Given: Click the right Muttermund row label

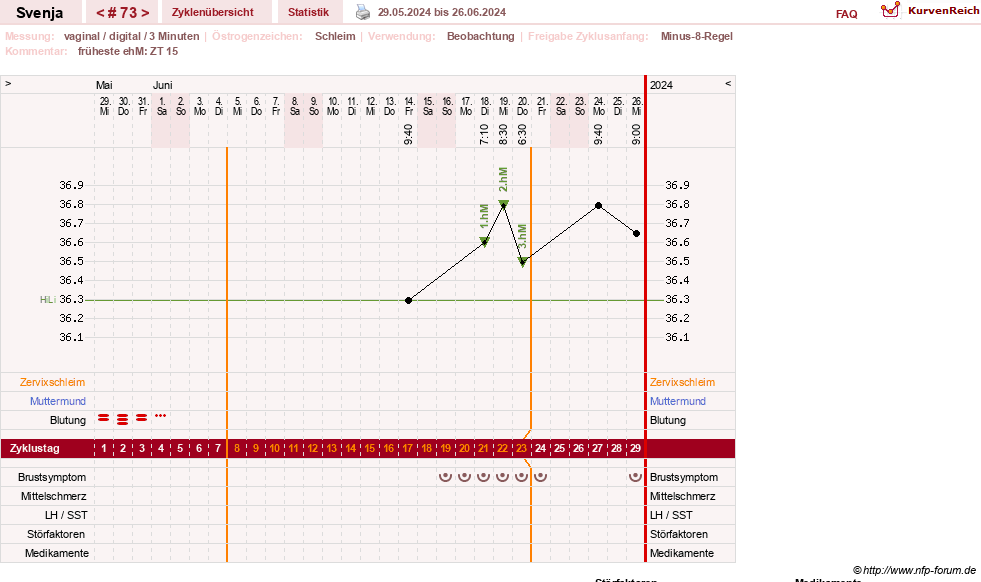Looking at the screenshot, I should [678, 401].
